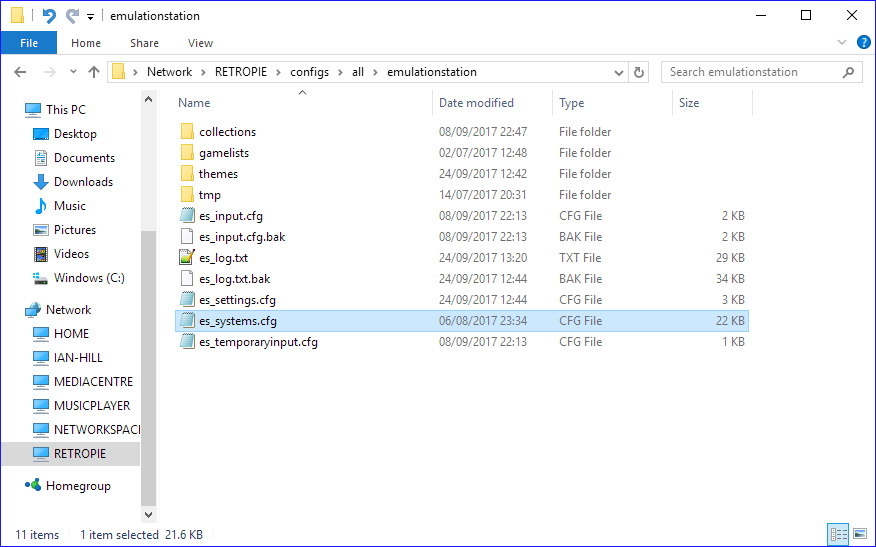Click the search magnifier icon
Viewport: 876px width, 547px height.
[849, 72]
